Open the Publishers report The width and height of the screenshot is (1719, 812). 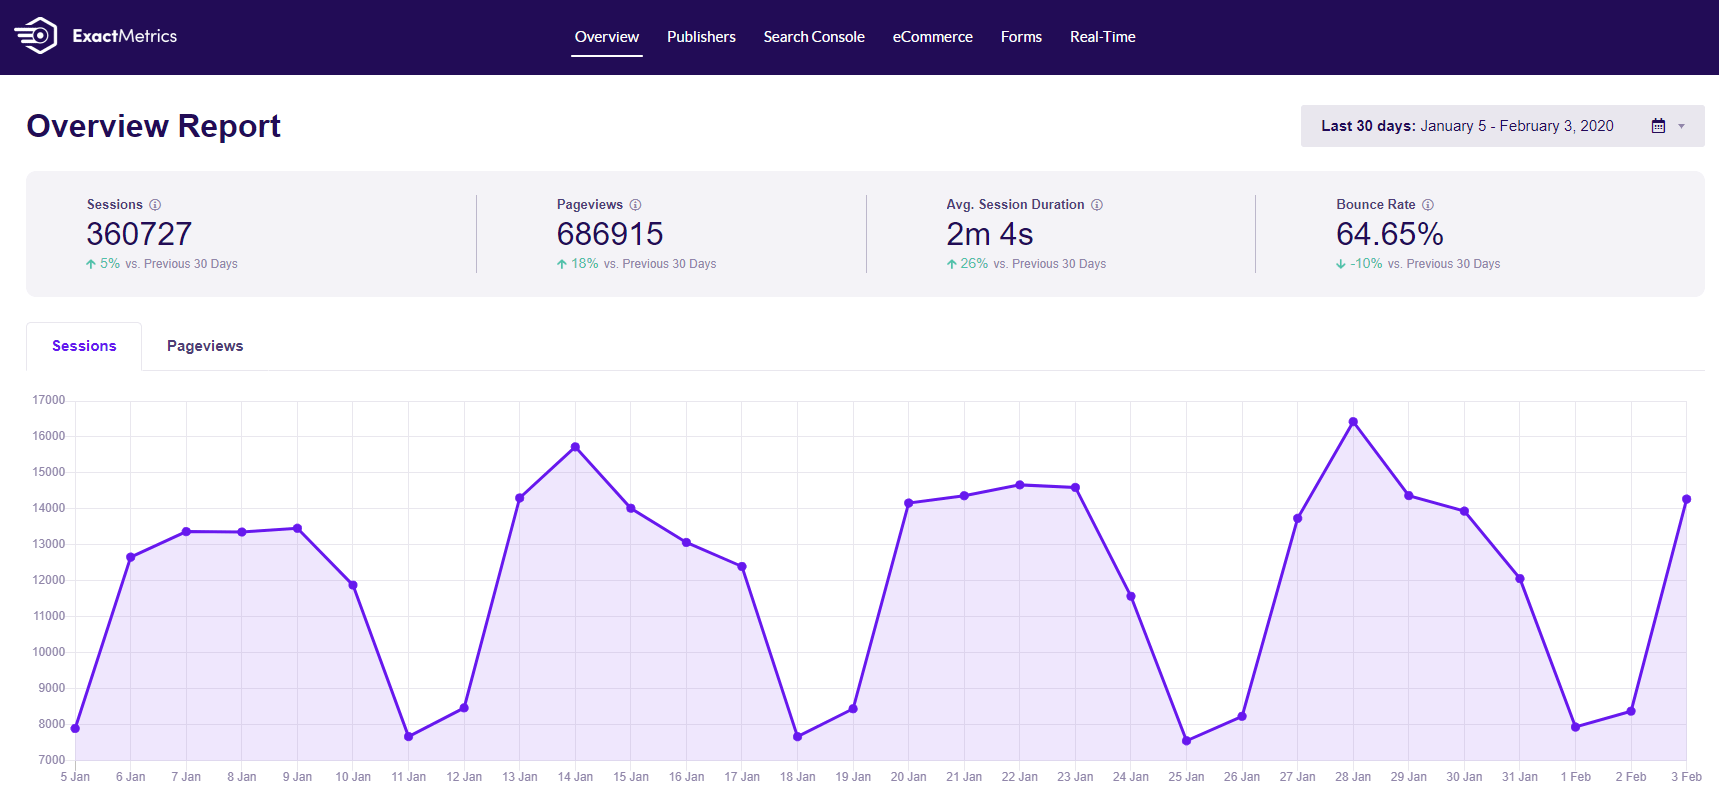701,37
